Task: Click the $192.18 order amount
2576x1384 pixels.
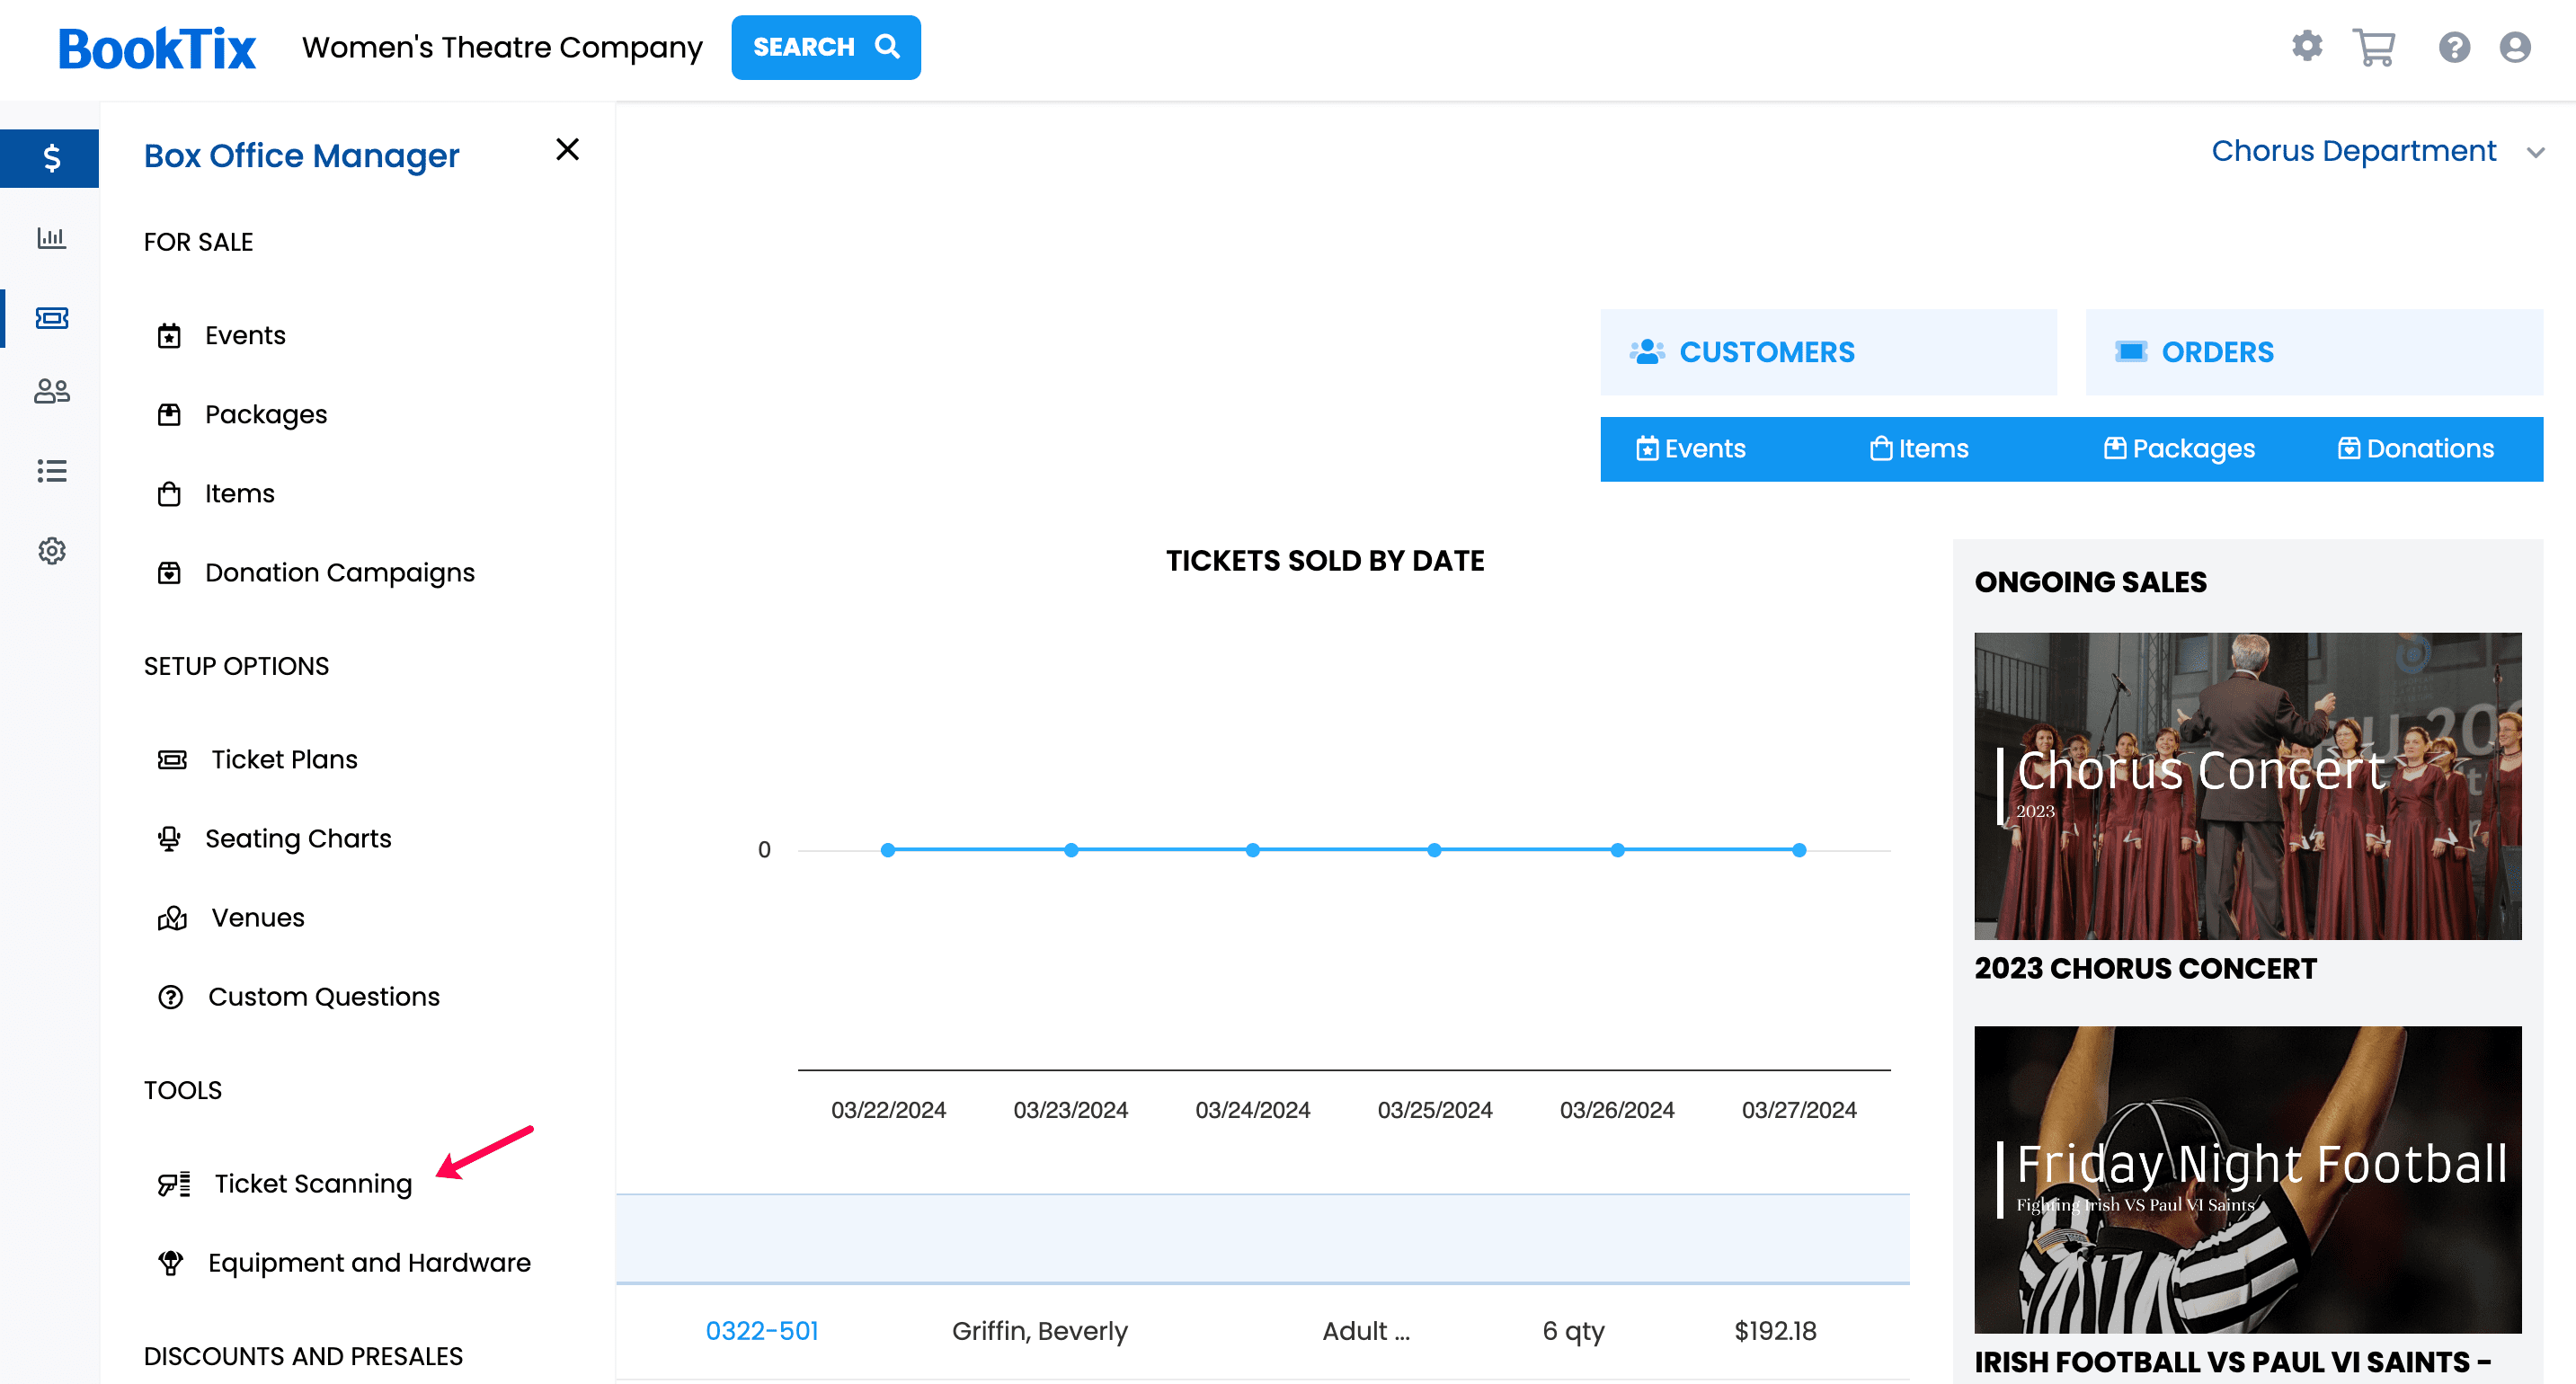Action: click(x=1775, y=1331)
